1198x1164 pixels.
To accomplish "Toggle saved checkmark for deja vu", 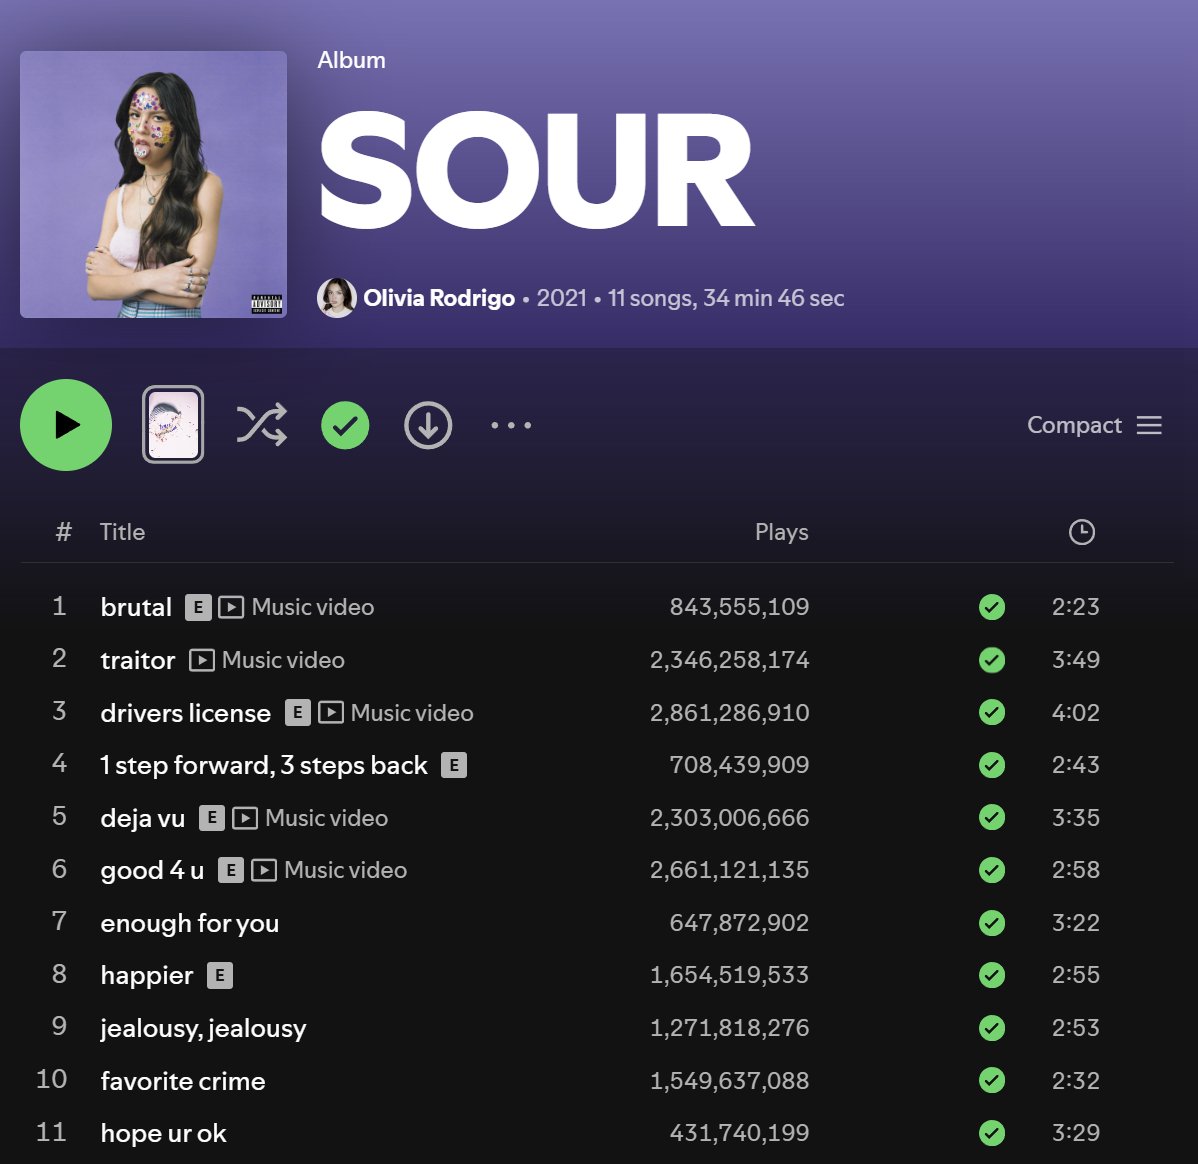I will pos(992,818).
